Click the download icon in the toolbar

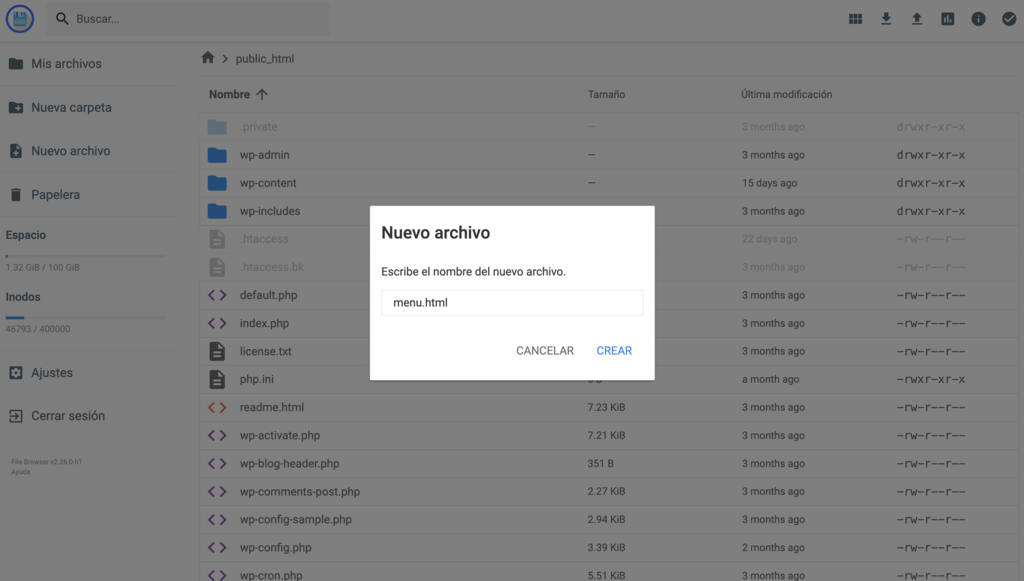point(886,18)
